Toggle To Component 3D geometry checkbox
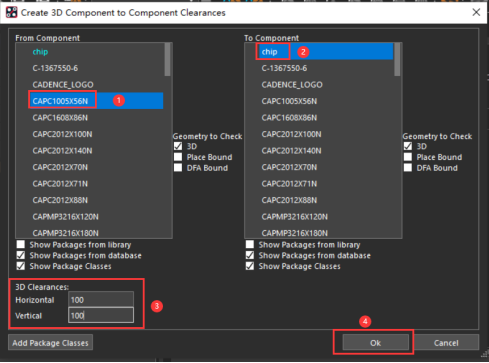This screenshot has height=363, width=489. coord(408,146)
